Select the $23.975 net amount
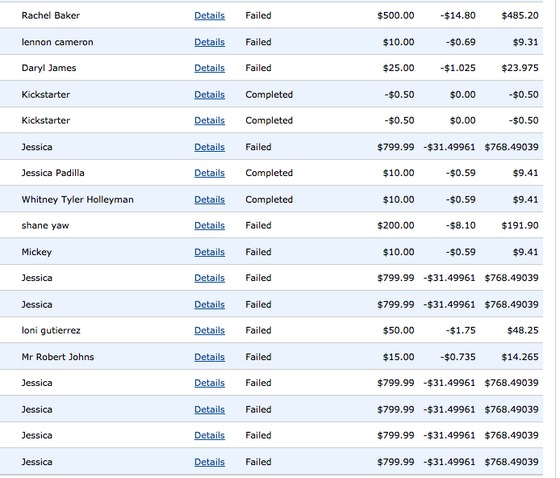The height and width of the screenshot is (478, 560). tap(520, 68)
